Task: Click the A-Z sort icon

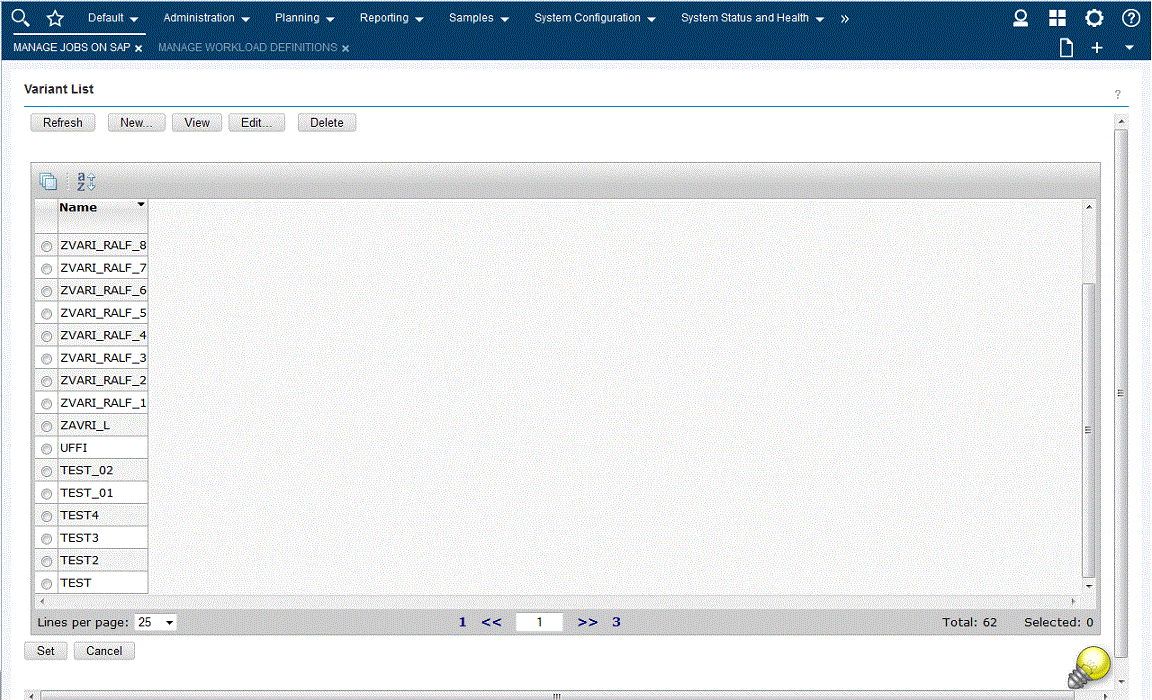Action: tap(84, 181)
